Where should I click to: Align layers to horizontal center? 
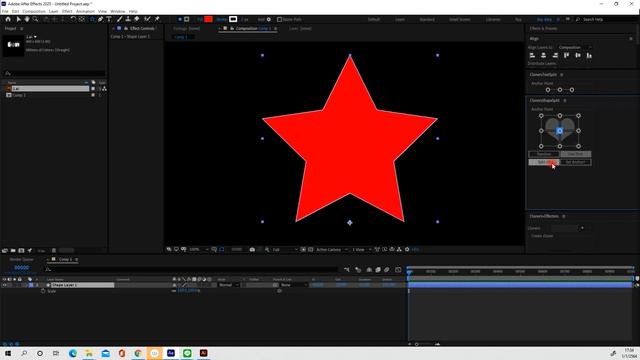pyautogui.click(x=544, y=55)
